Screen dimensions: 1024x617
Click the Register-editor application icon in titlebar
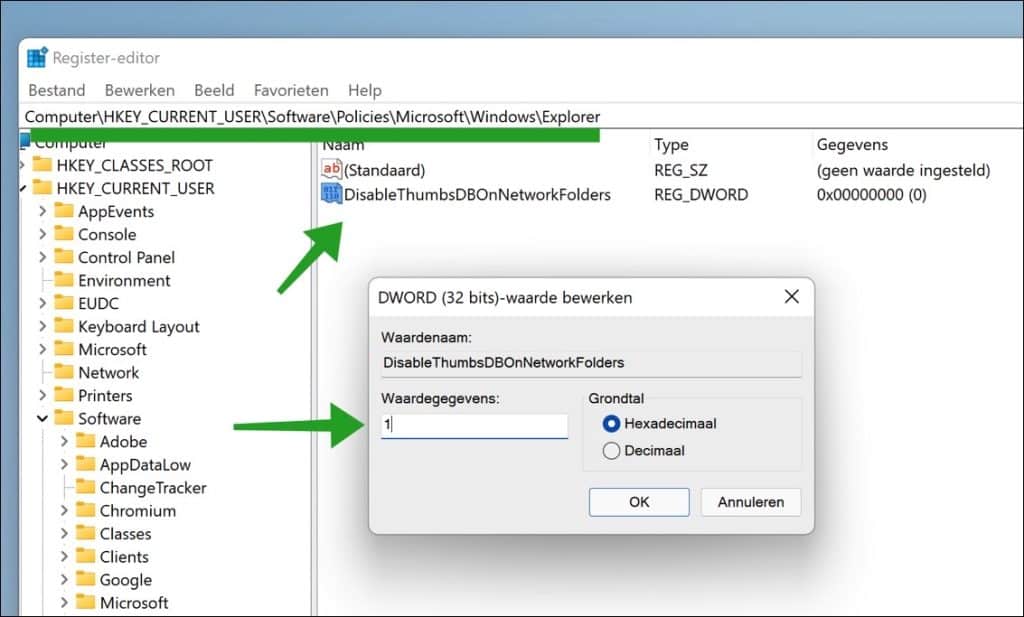38,57
